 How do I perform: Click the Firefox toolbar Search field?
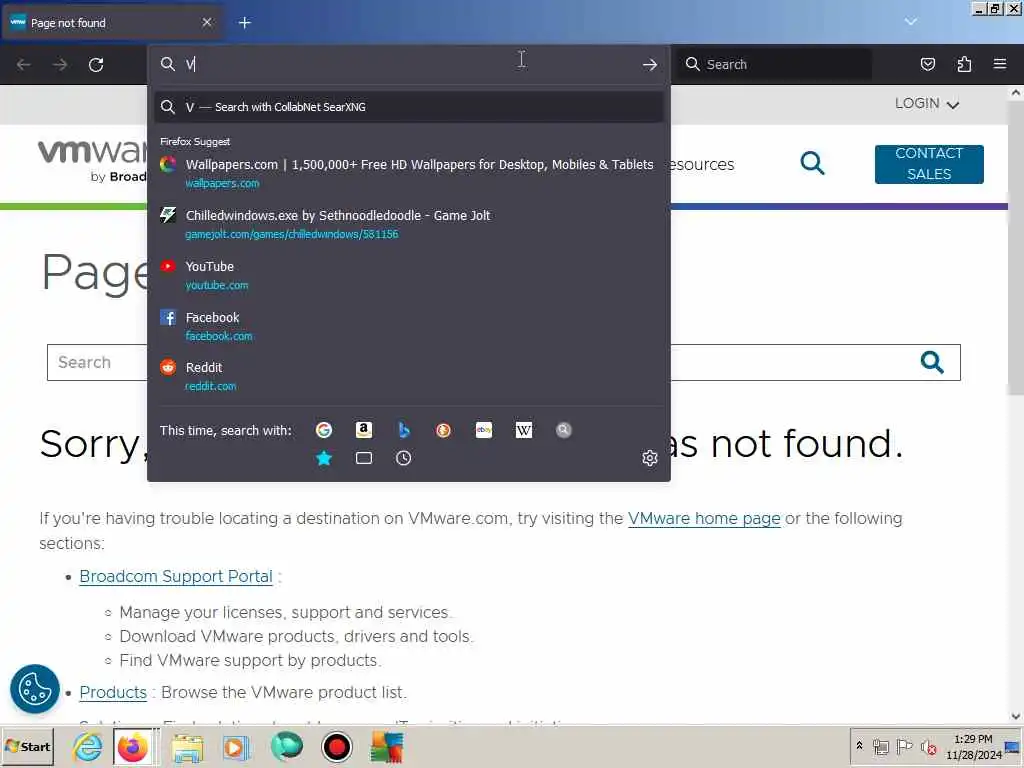[774, 64]
